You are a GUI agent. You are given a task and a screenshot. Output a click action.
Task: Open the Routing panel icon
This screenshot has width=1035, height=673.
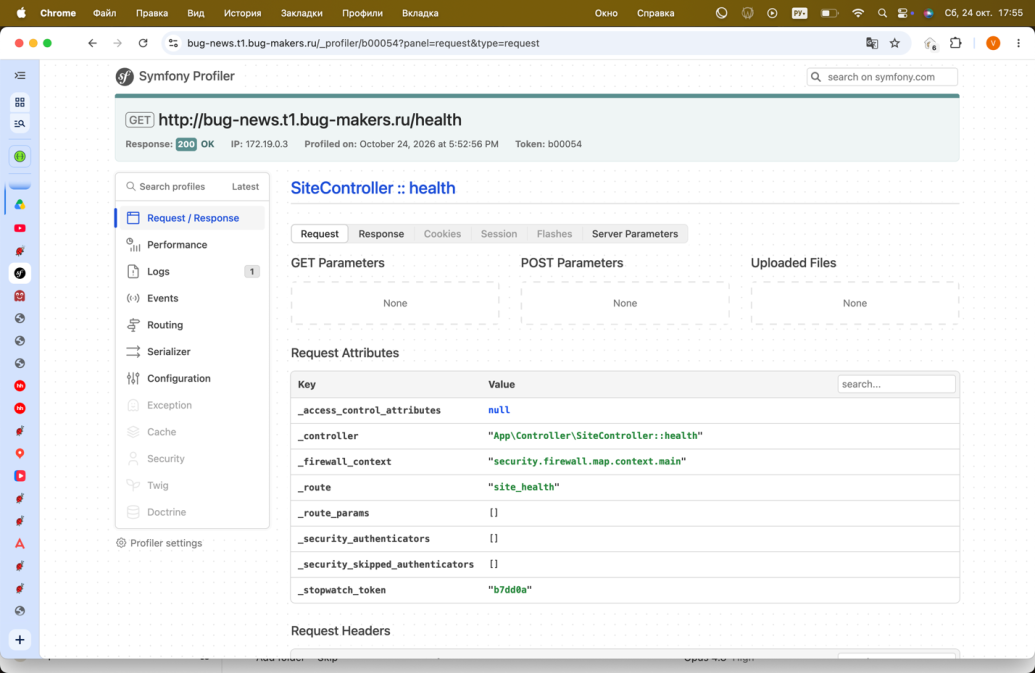(133, 325)
